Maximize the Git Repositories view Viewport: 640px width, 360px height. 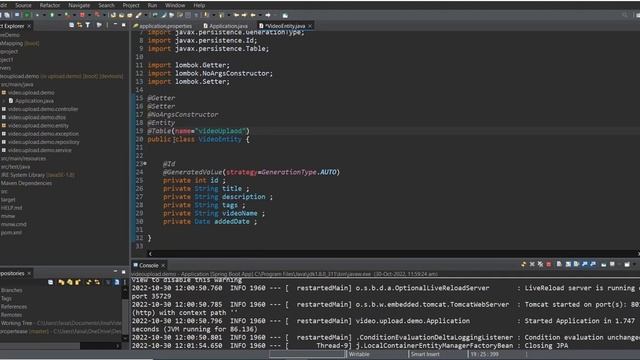click(123, 272)
